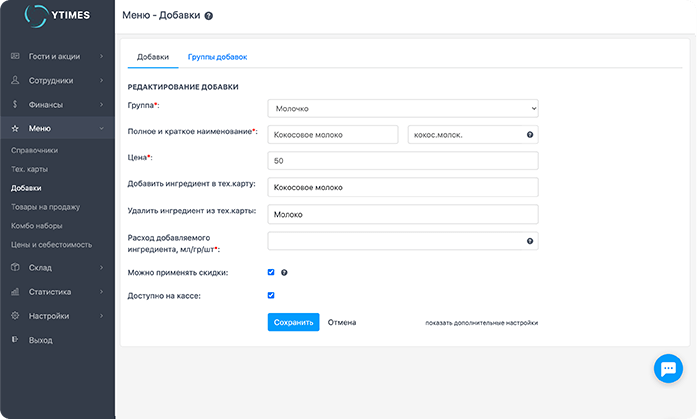This screenshot has width=697, height=419.
Task: Select the Добавки tab
Action: coord(153,57)
